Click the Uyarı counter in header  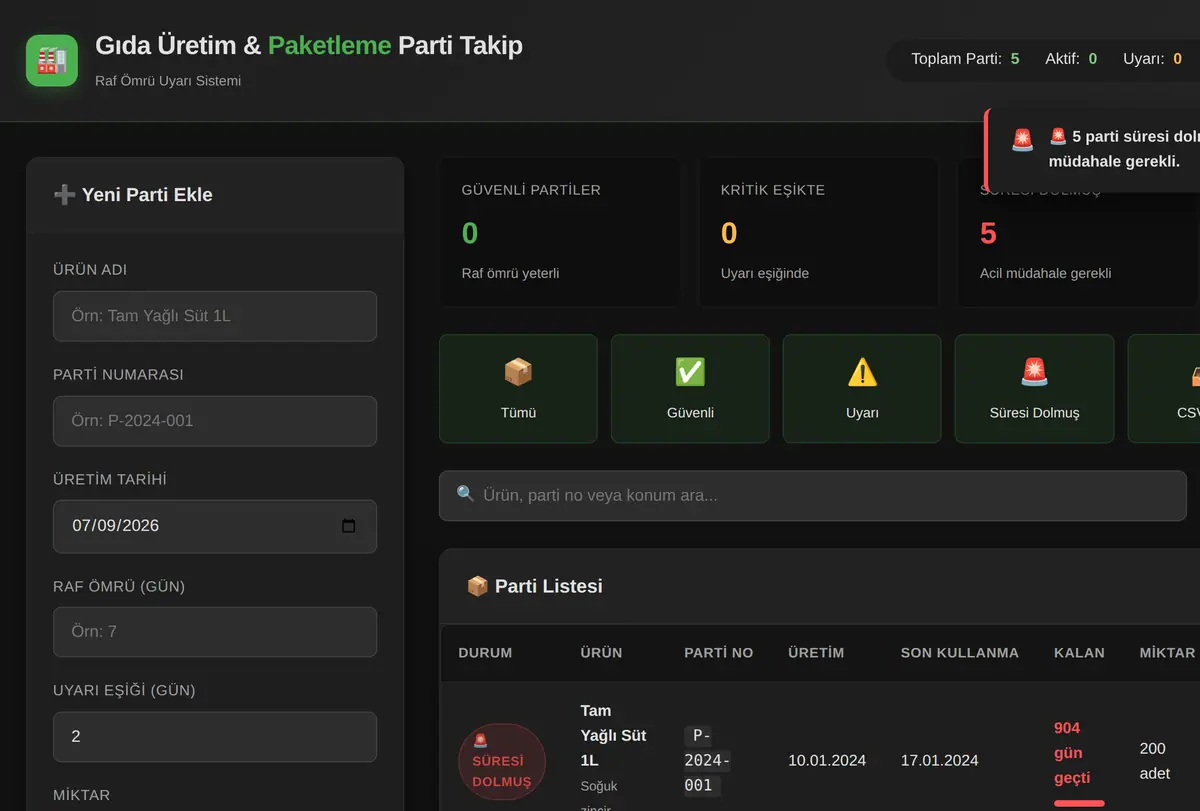click(1152, 59)
